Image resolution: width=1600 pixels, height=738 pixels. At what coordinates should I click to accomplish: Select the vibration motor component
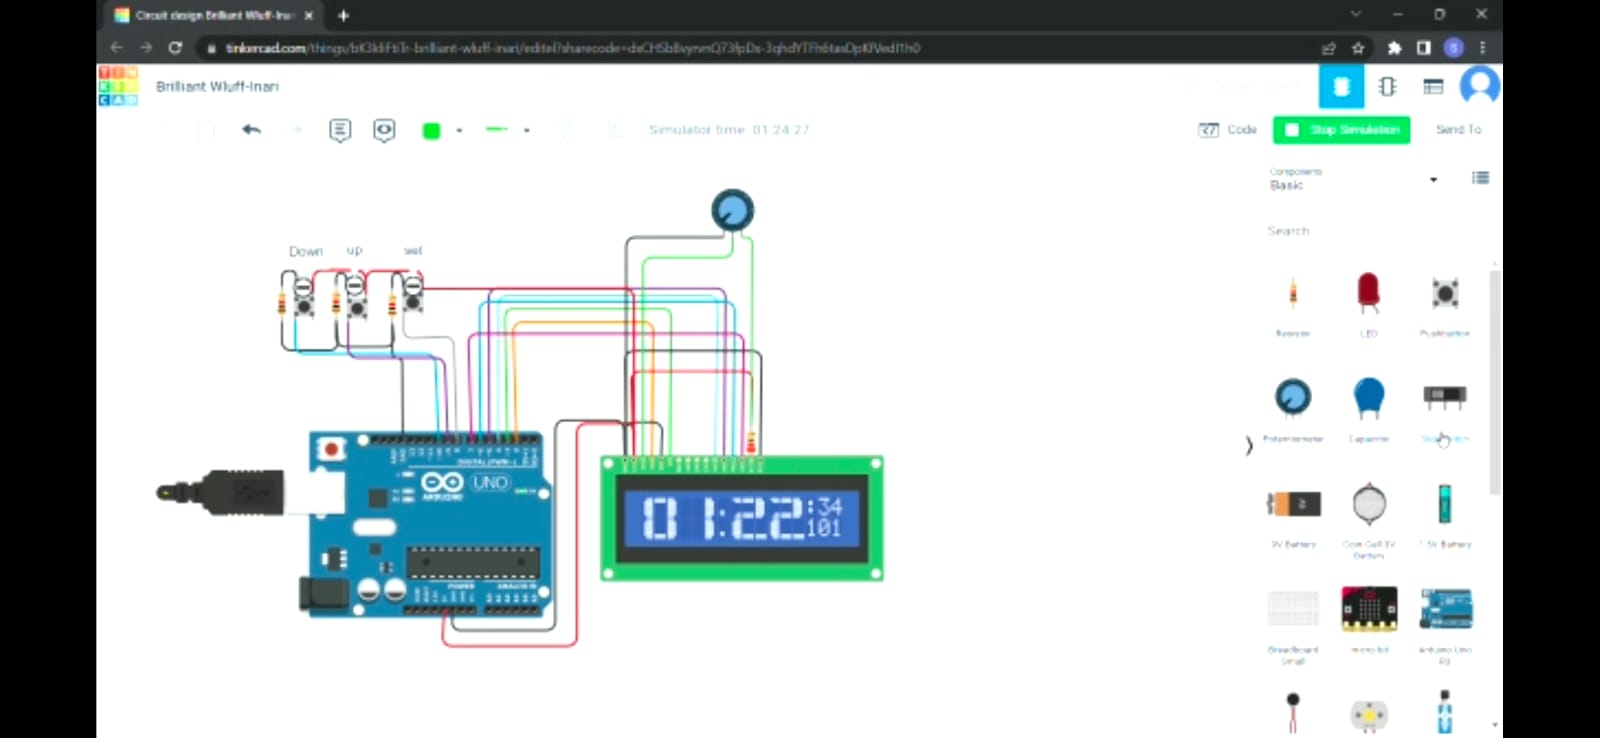coord(1293,712)
